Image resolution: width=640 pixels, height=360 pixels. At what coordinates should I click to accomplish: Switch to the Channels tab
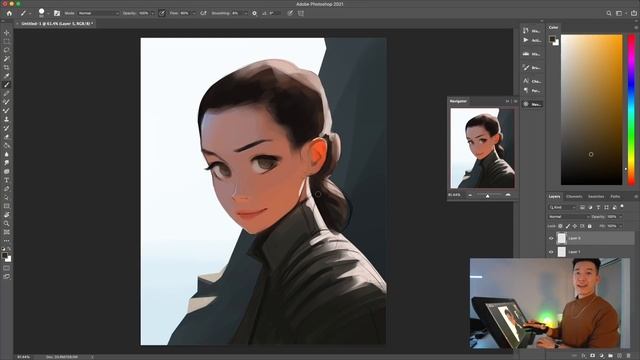point(574,197)
